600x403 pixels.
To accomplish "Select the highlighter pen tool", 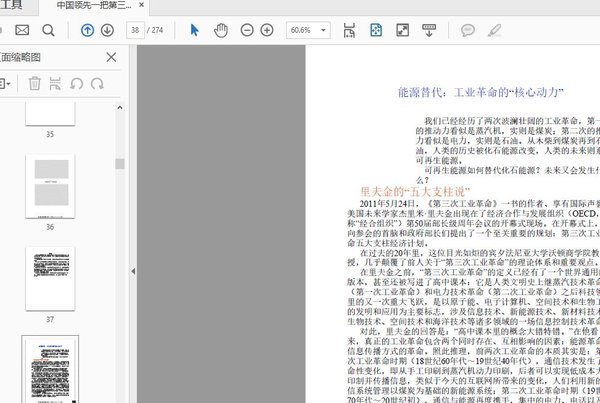I will coord(494,31).
